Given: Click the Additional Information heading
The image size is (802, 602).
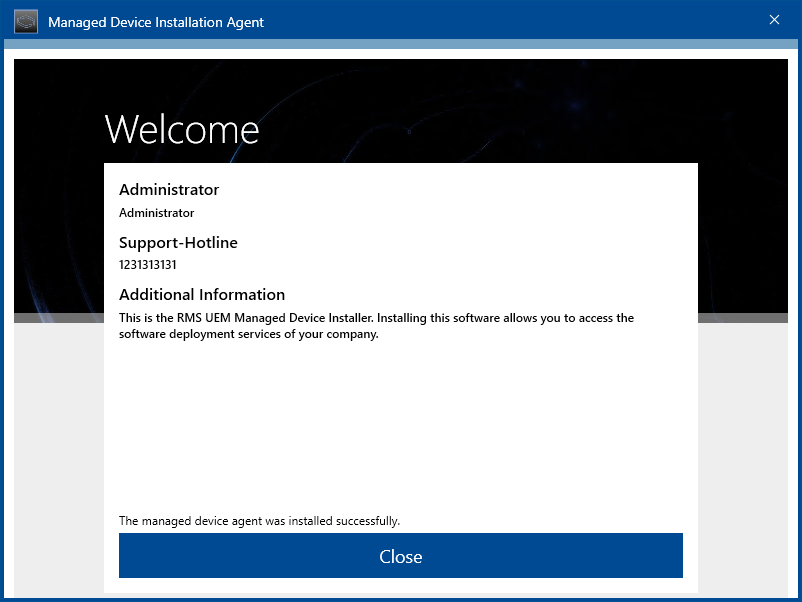Looking at the screenshot, I should (x=202, y=295).
